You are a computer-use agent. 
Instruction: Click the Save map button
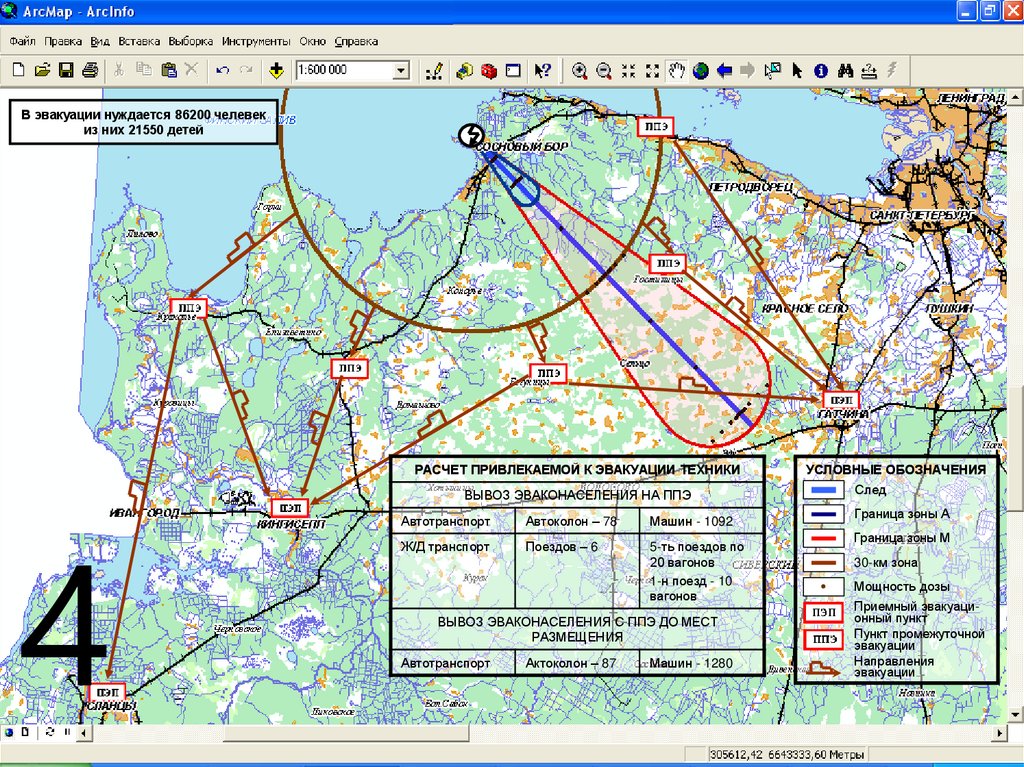tap(66, 70)
